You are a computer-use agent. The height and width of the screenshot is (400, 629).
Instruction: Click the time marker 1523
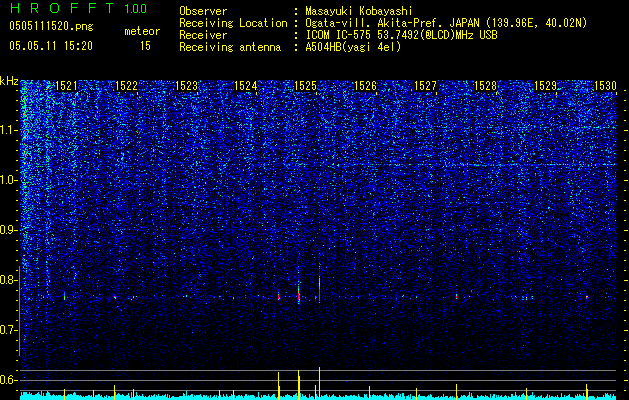click(x=187, y=86)
